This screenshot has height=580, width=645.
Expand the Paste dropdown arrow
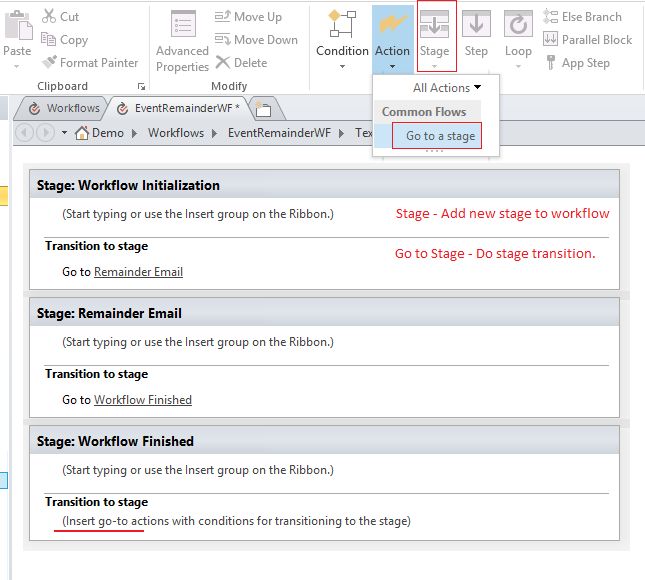17,66
